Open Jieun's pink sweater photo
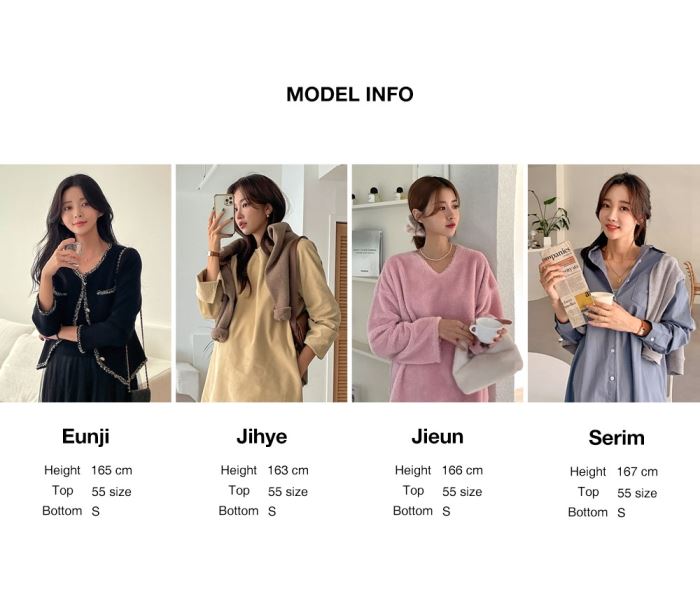This screenshot has width=700, height=610. click(438, 283)
